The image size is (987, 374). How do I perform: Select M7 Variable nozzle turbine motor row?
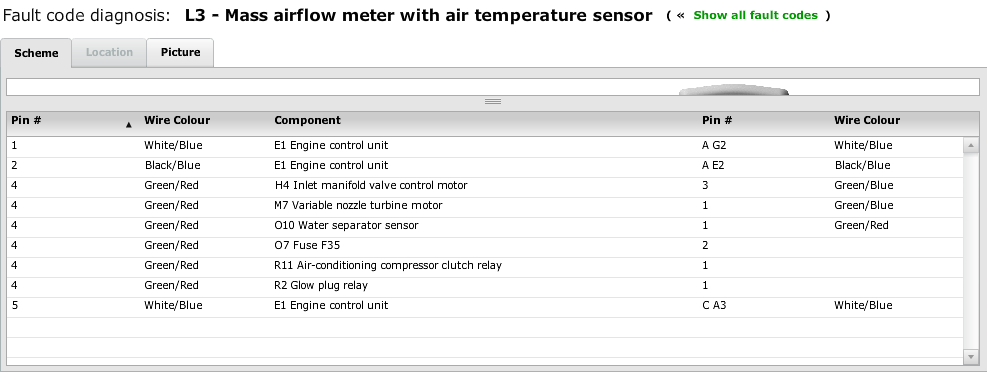pyautogui.click(x=485, y=205)
